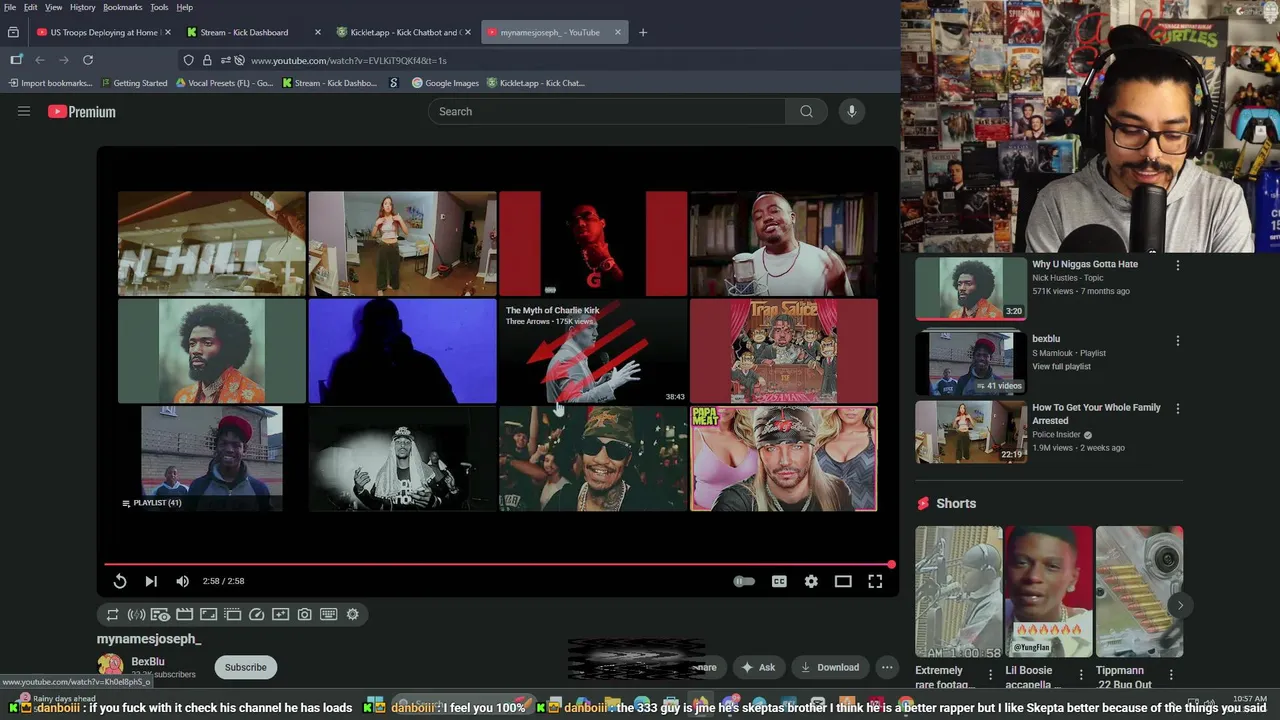Toggle closed captions CC button
Image resolution: width=1280 pixels, height=720 pixels.
pyautogui.click(x=779, y=581)
